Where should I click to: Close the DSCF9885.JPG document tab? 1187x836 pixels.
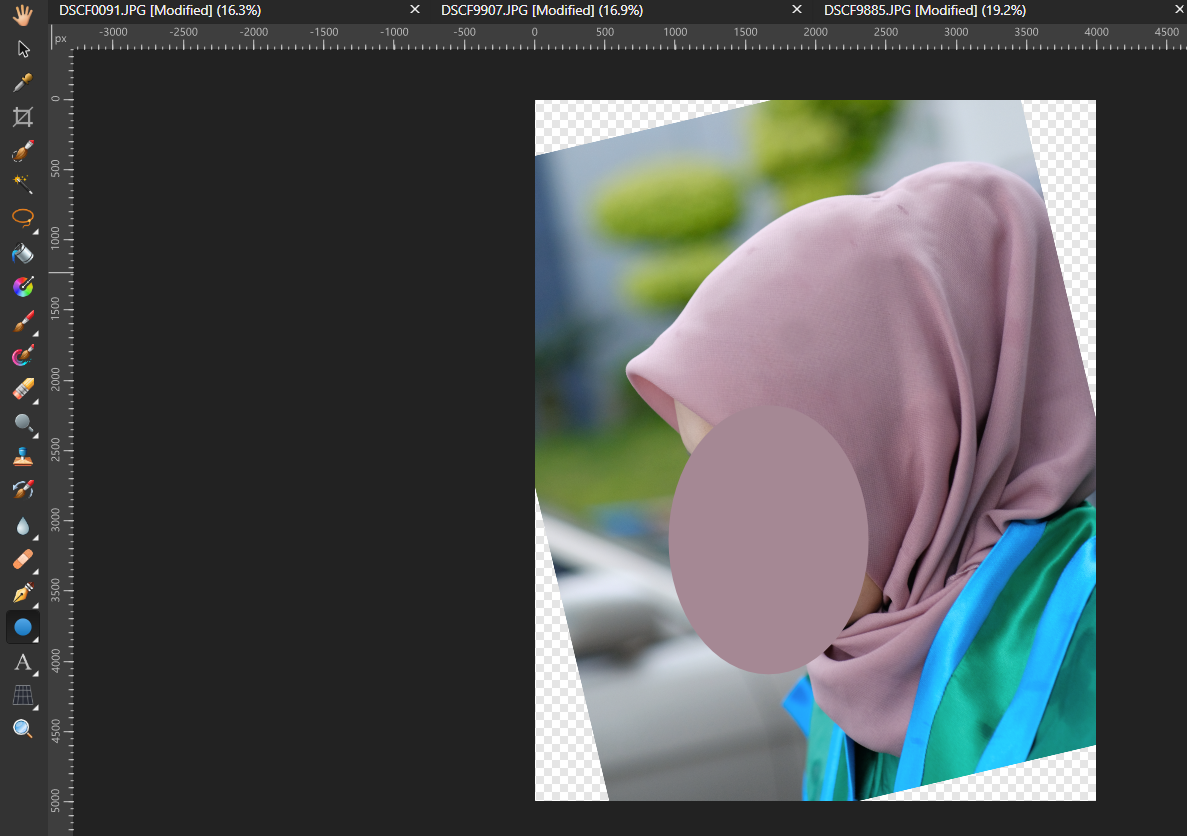[1179, 10]
